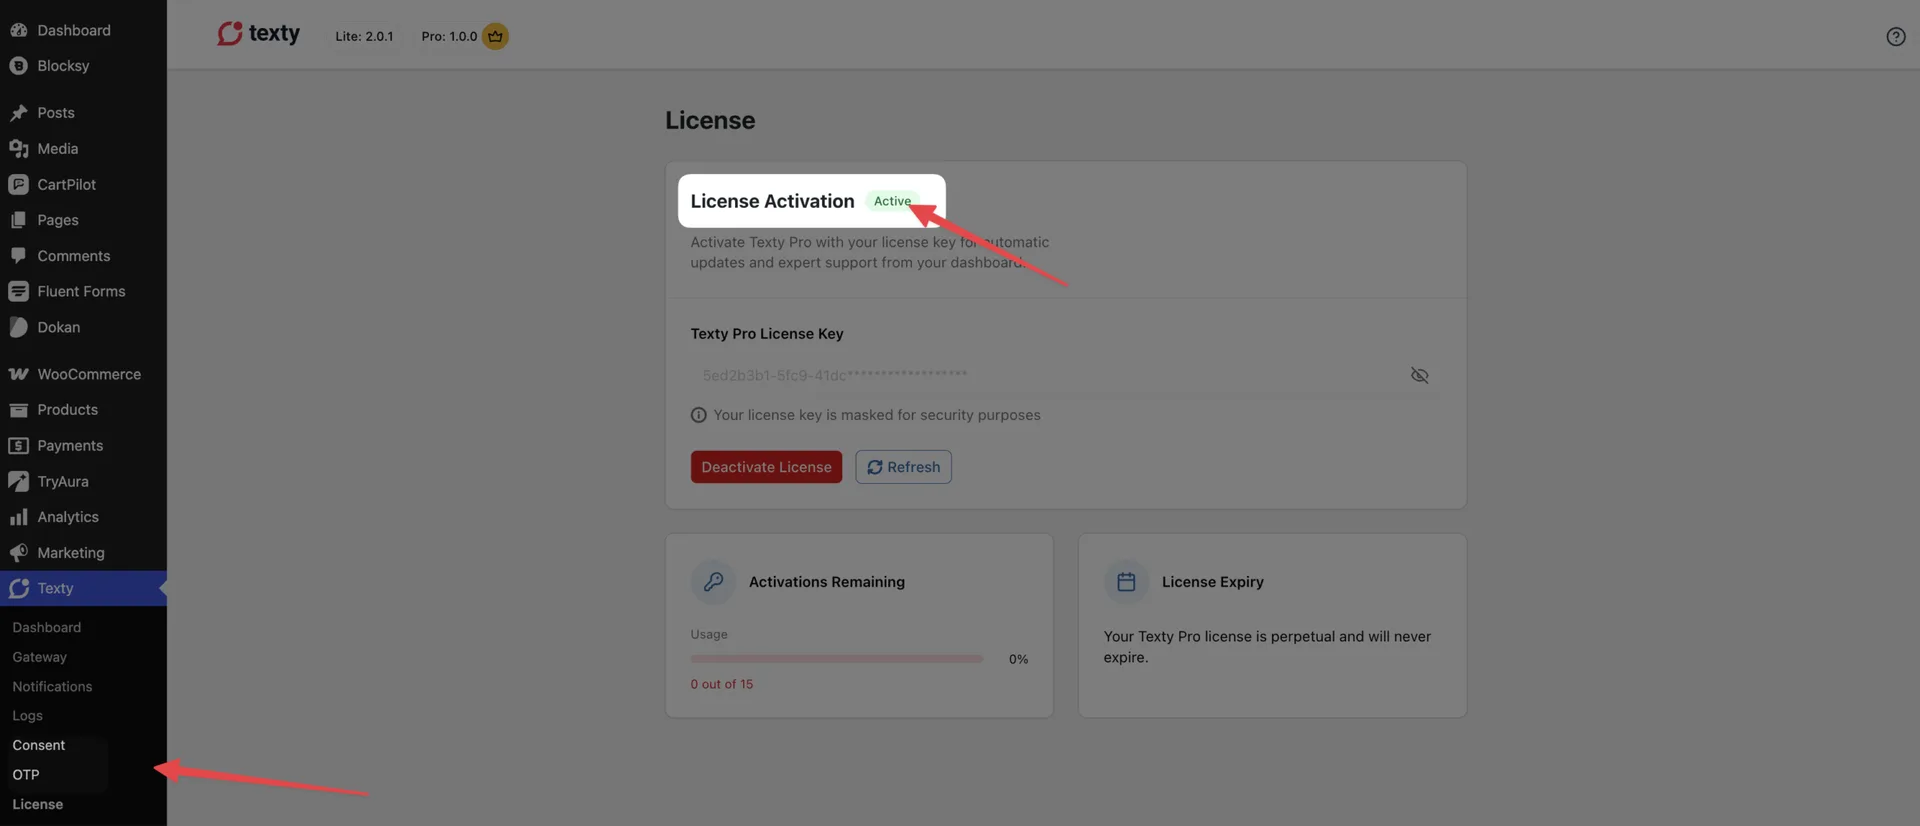Open the help question mark icon
The image size is (1920, 826).
click(x=1896, y=37)
